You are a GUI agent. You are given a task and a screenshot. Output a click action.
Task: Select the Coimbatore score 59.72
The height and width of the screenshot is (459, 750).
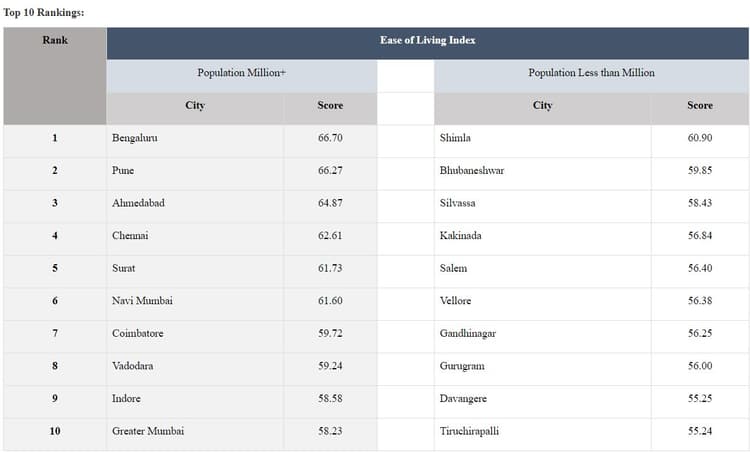click(x=330, y=334)
